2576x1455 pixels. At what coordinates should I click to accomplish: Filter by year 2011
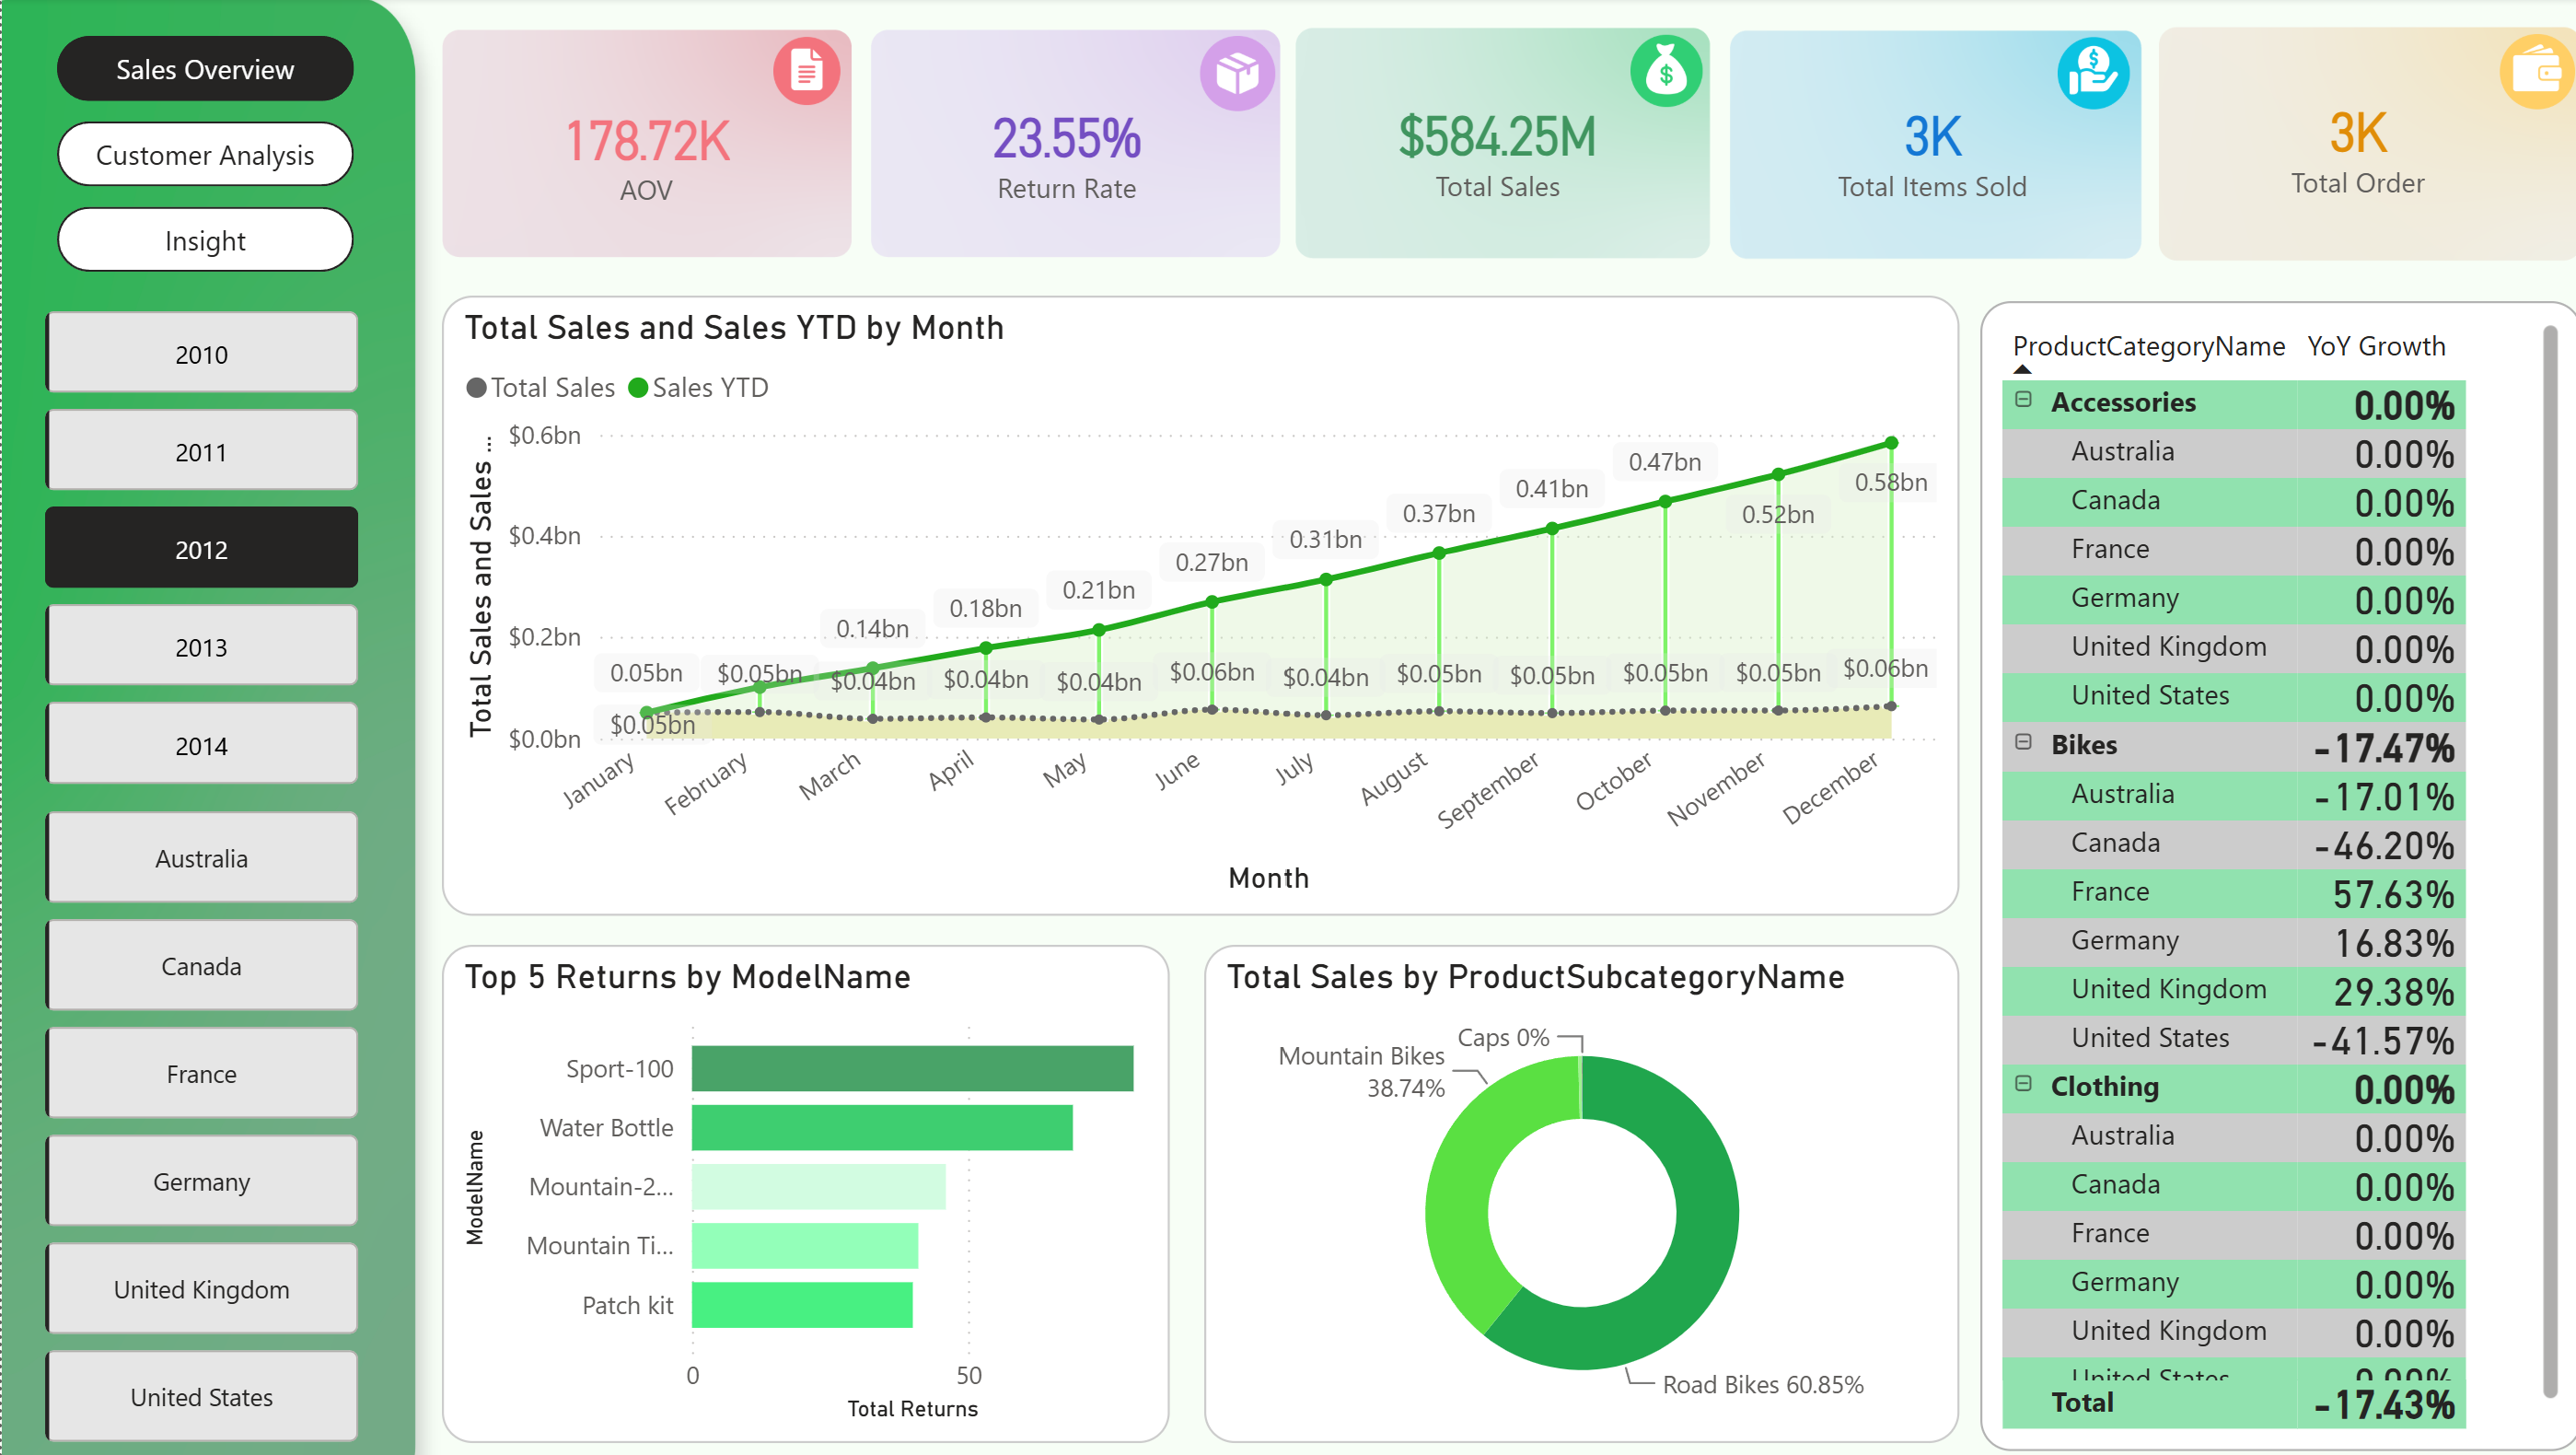pyautogui.click(x=201, y=451)
